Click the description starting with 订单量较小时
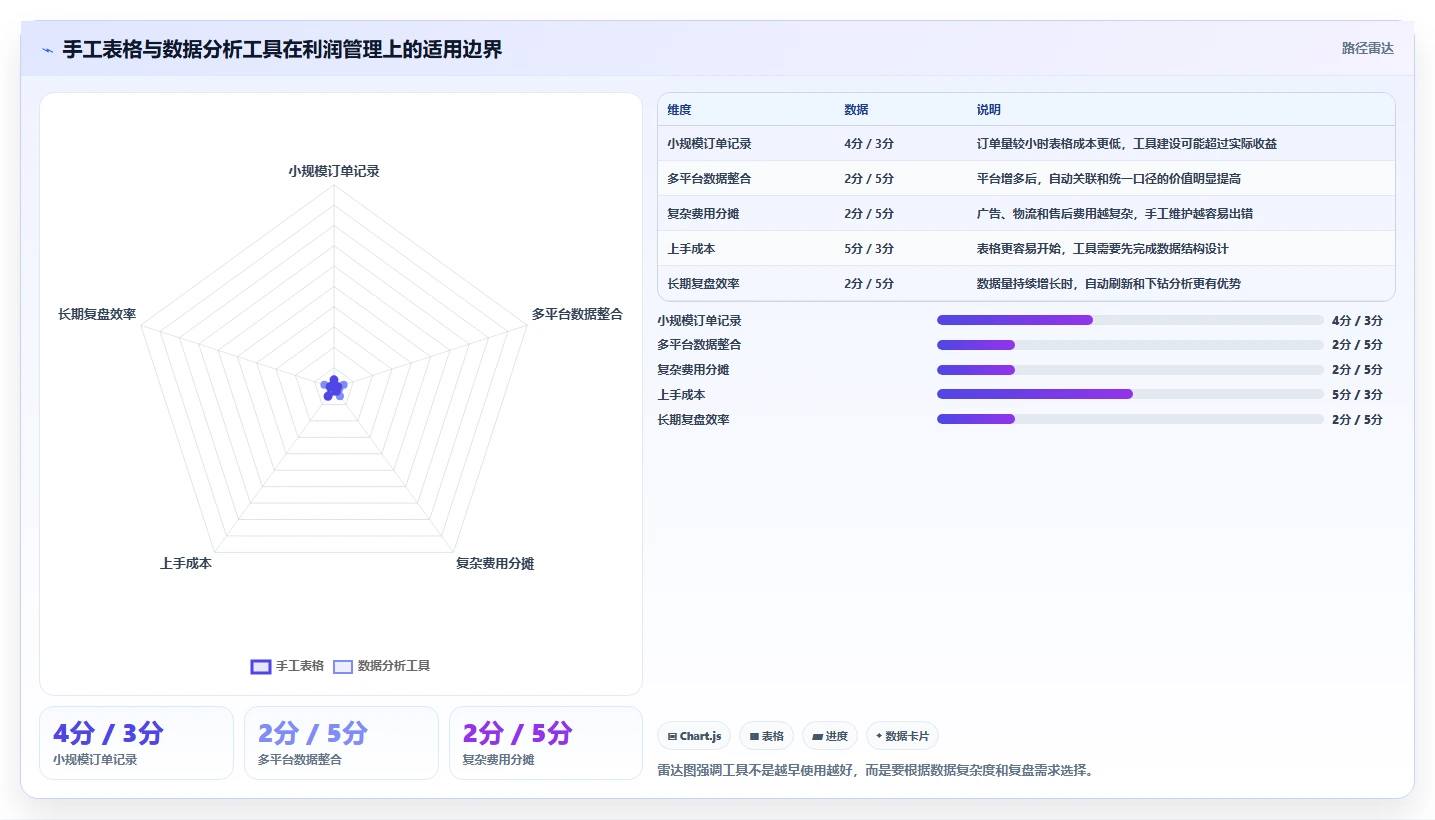This screenshot has height=820, width=1435. pyautogui.click(x=1127, y=144)
